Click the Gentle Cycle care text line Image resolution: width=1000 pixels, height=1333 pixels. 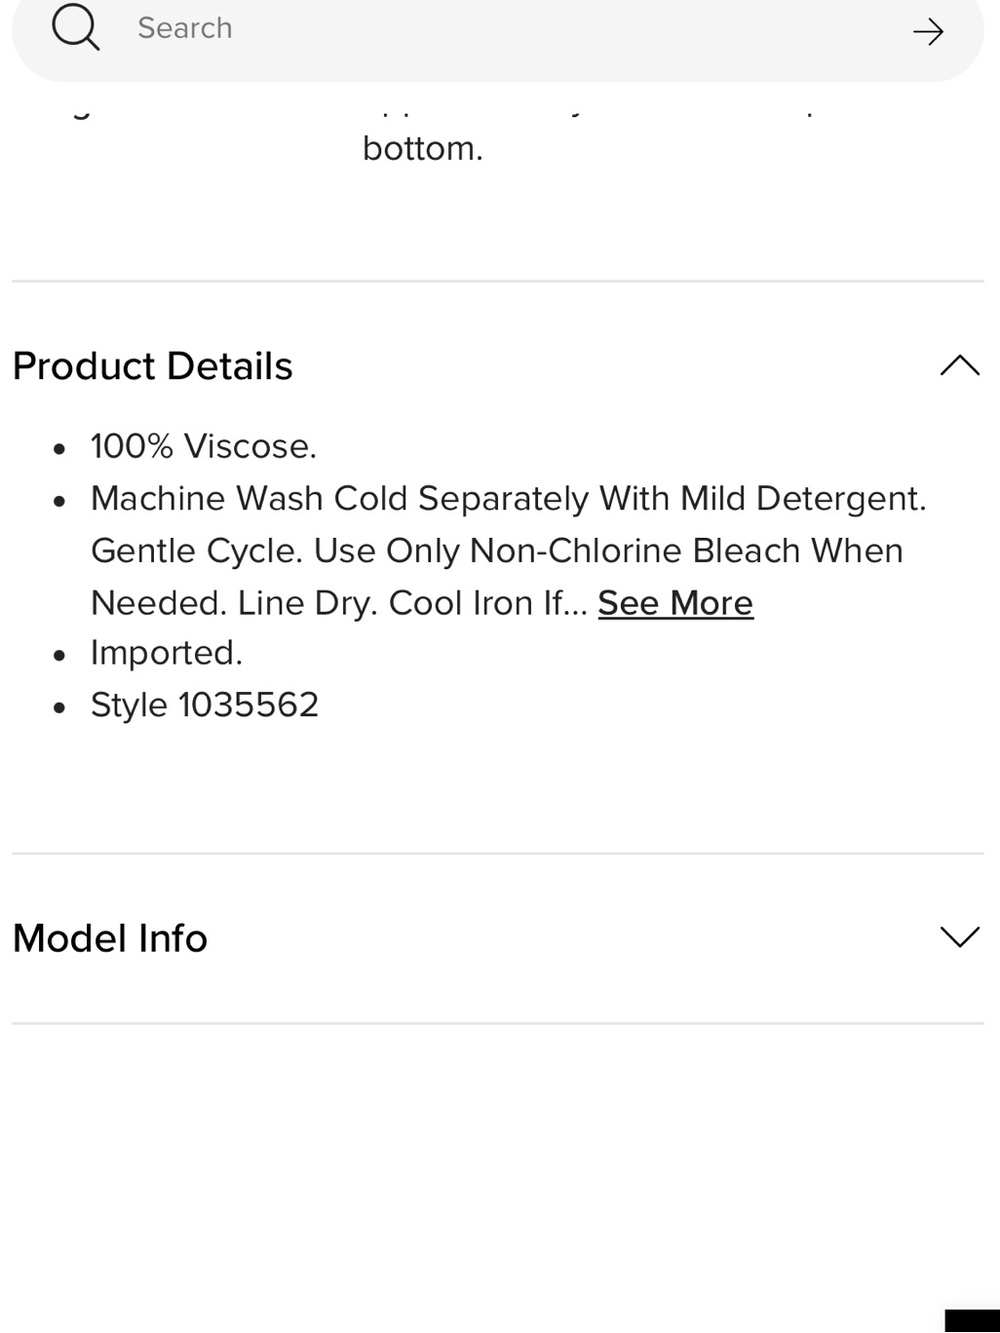tap(497, 551)
